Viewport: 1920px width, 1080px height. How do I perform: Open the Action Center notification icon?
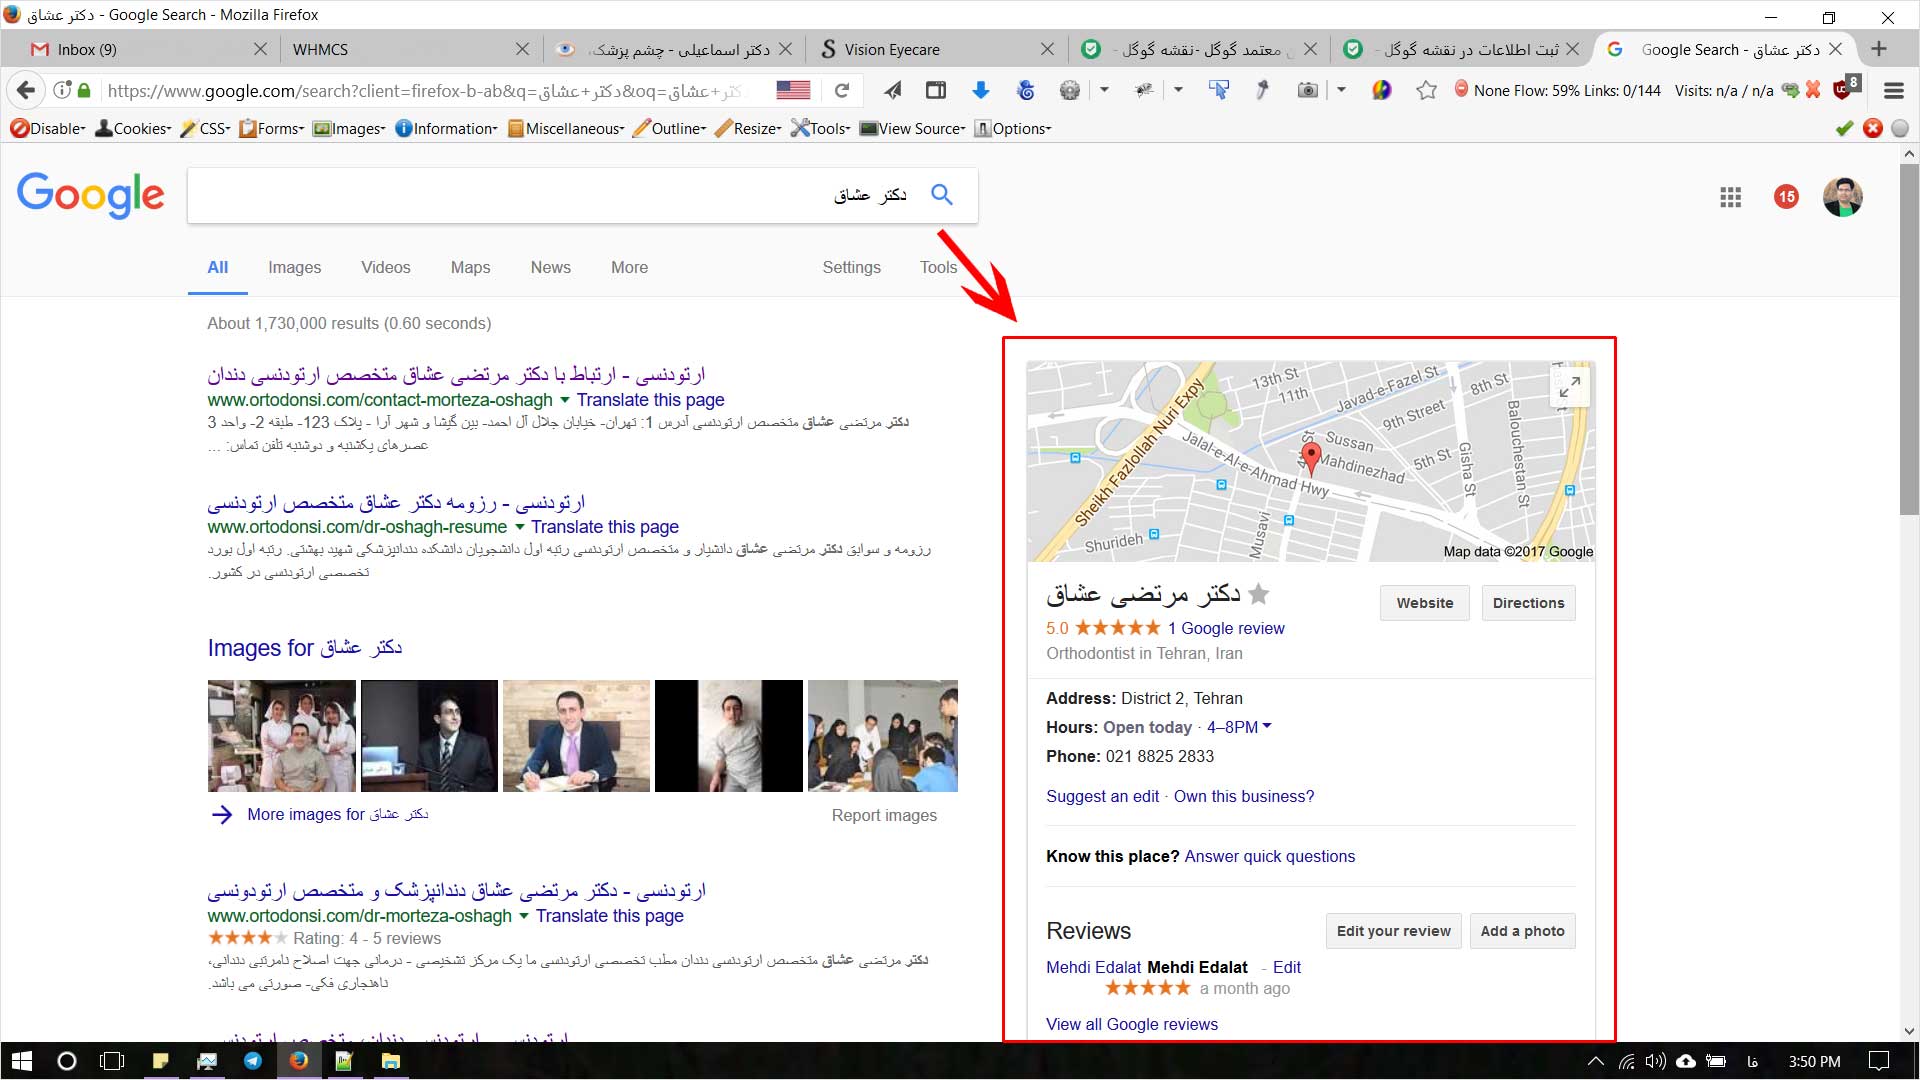(x=1879, y=1061)
